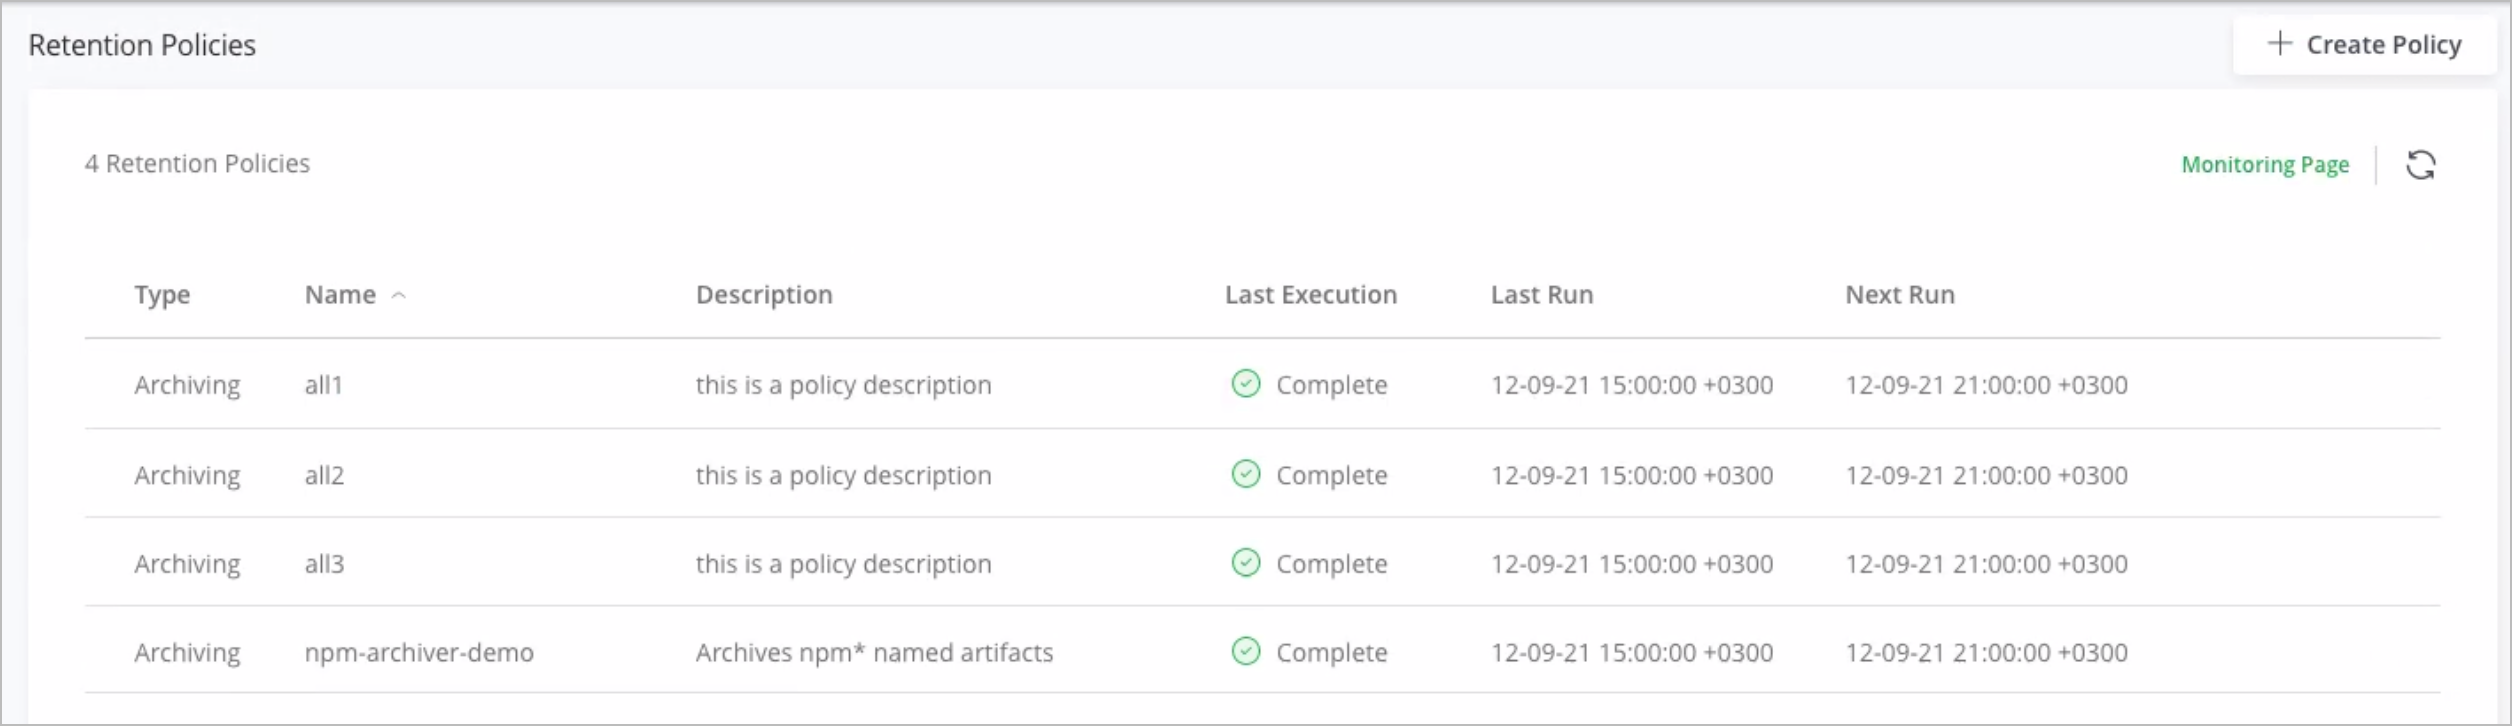Toggle the Name column sort arrow
Image resolution: width=2512 pixels, height=726 pixels.
(399, 296)
